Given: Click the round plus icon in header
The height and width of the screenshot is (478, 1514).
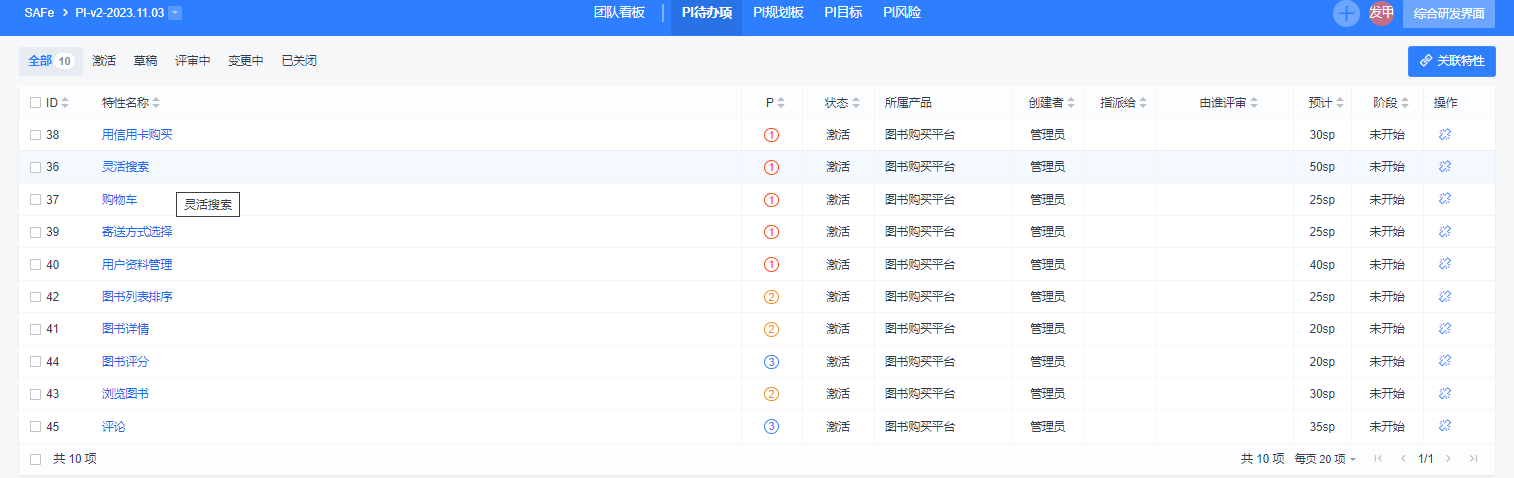Looking at the screenshot, I should pos(1346,14).
